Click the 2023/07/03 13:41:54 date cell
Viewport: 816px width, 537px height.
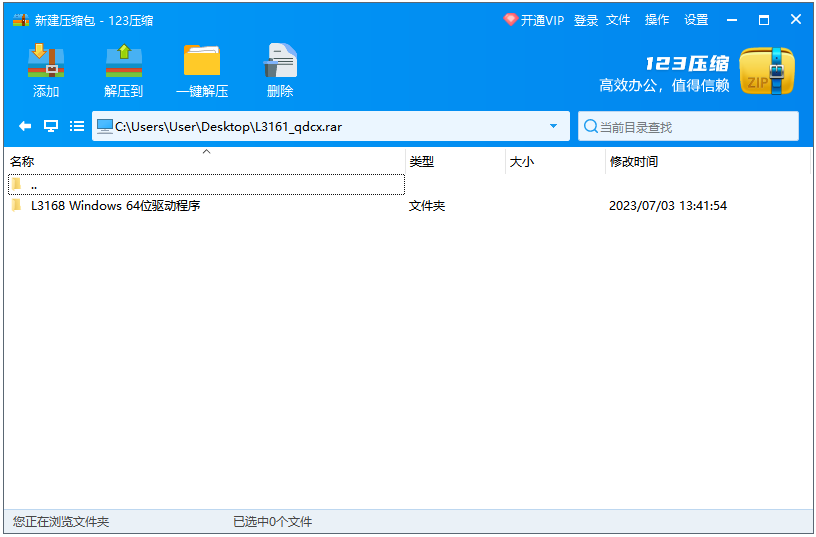coord(668,206)
